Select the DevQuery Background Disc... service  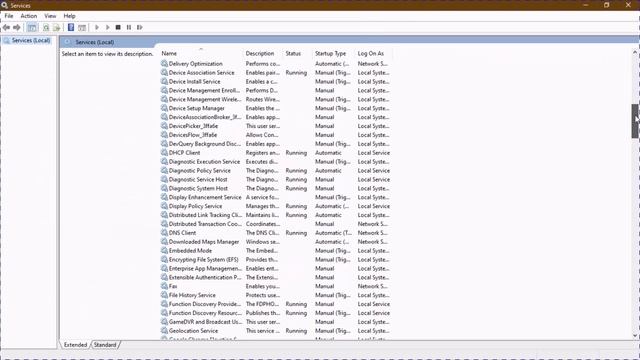click(276, 144)
